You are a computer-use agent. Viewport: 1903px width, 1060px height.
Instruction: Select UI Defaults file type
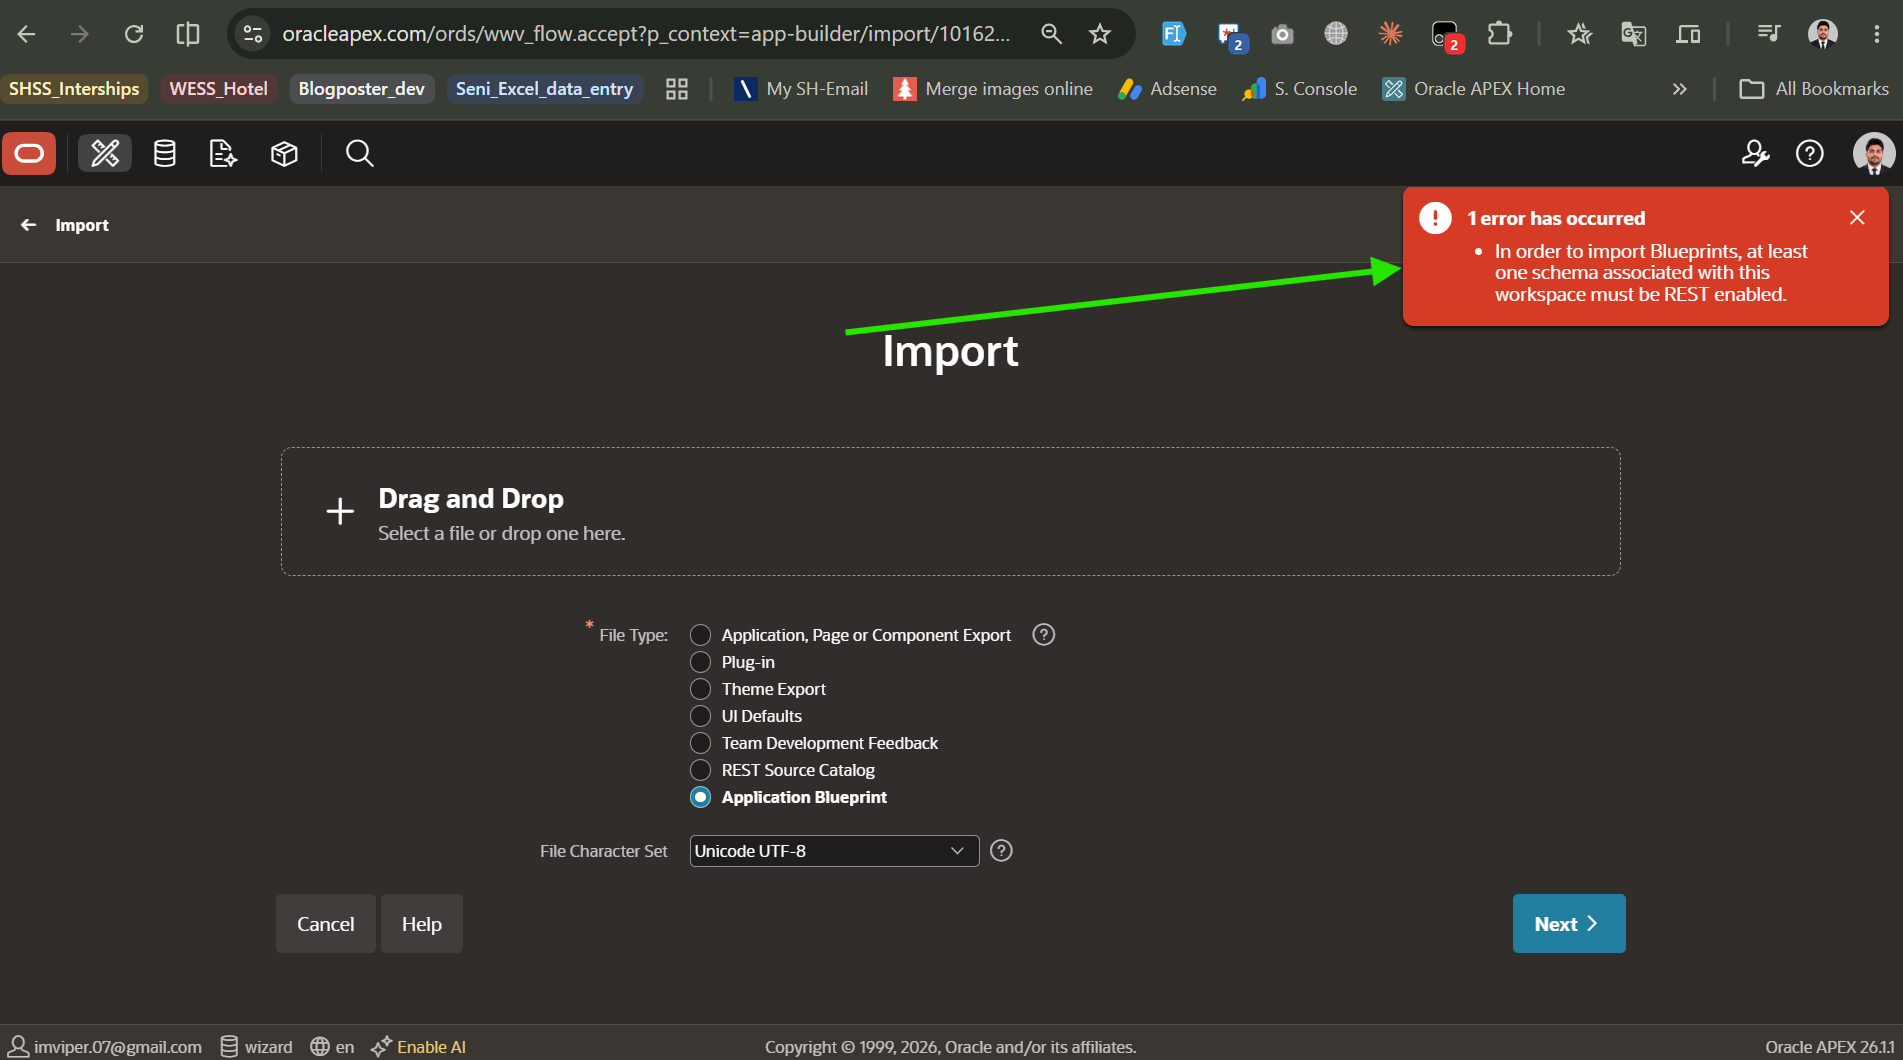(700, 716)
